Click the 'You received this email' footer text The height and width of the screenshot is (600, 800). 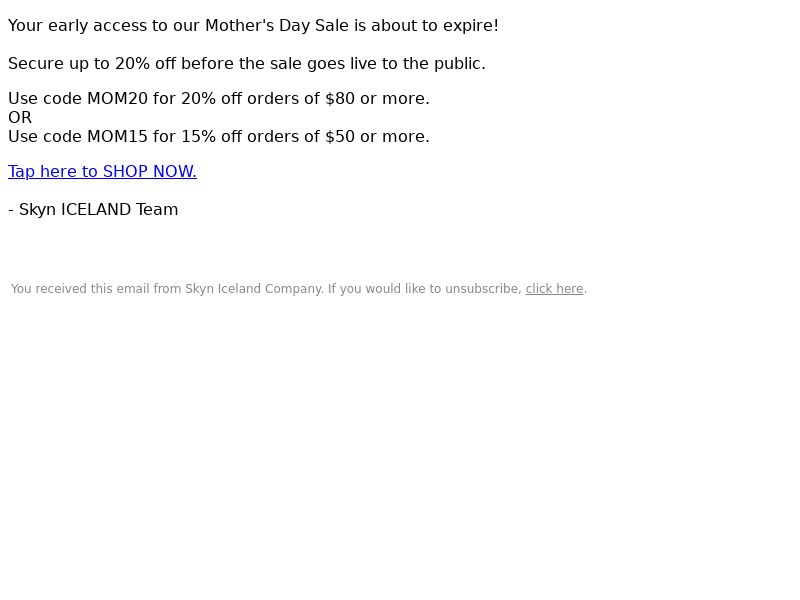coord(298,289)
